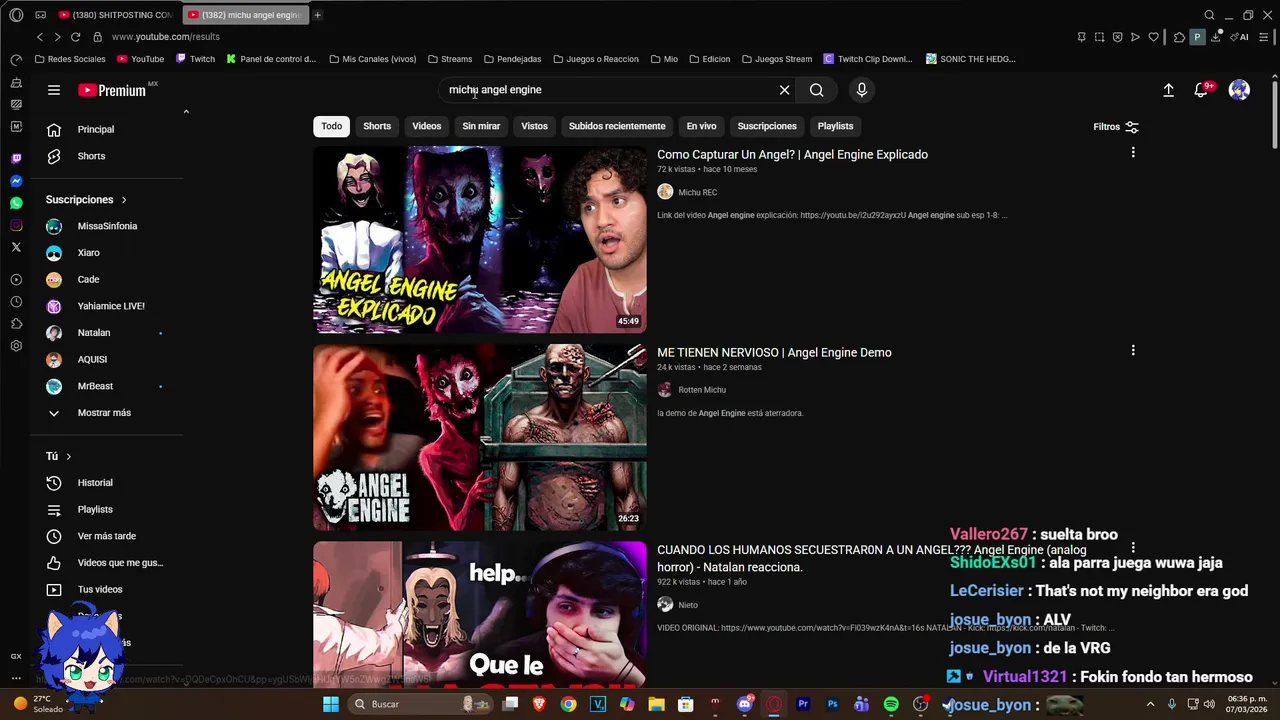This screenshot has height=720, width=1280.
Task: Open File Explorer from the taskbar
Action: coord(656,704)
